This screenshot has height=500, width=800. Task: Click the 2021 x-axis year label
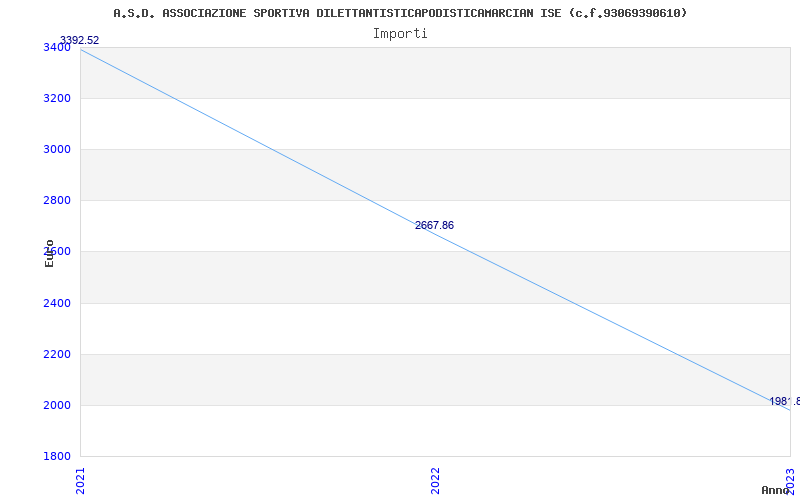click(x=81, y=481)
